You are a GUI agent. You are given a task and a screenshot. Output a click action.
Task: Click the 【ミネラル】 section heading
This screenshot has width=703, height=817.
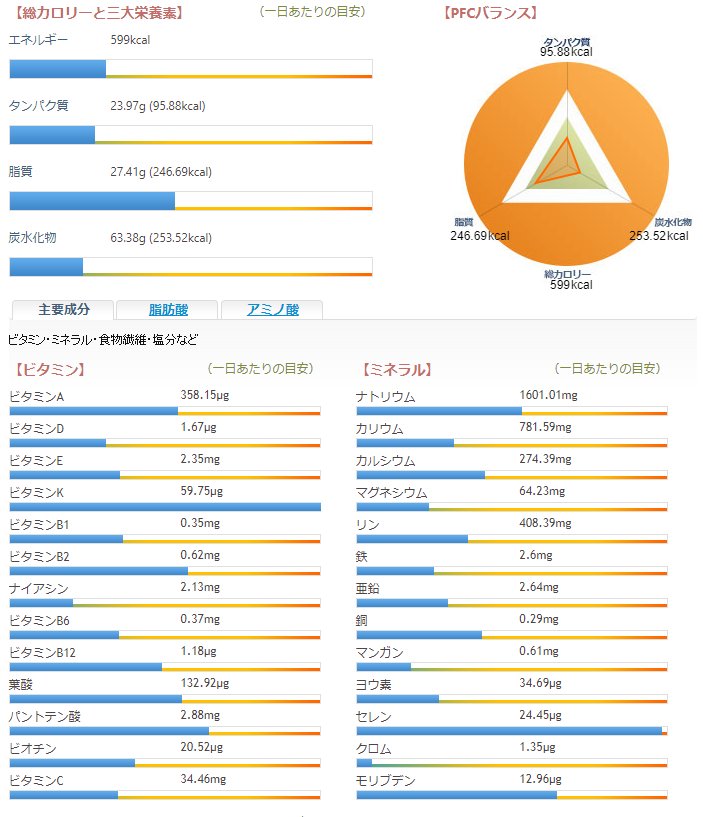[x=397, y=370]
